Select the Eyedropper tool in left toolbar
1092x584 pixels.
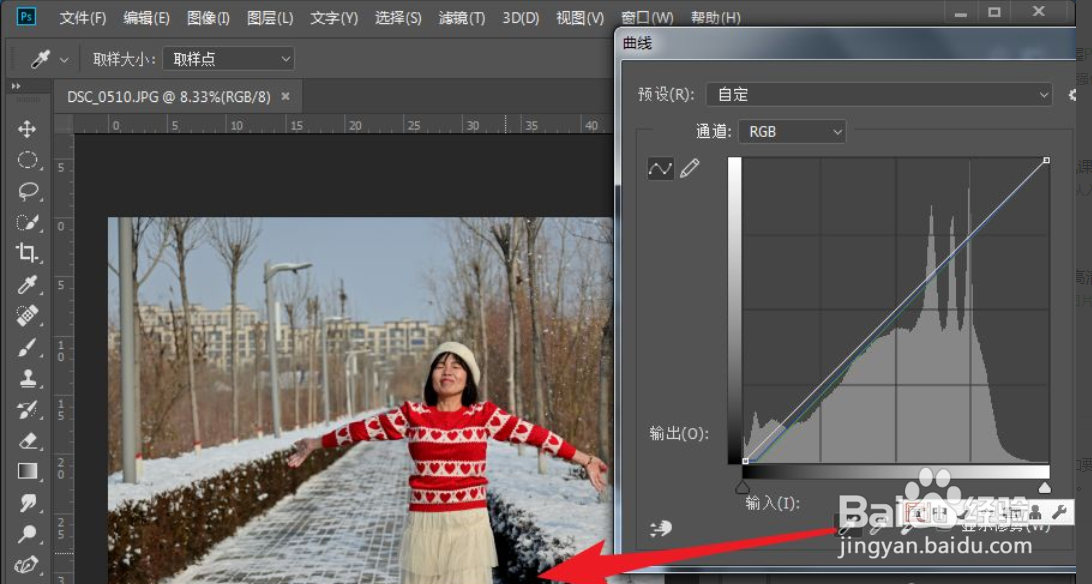click(x=27, y=284)
